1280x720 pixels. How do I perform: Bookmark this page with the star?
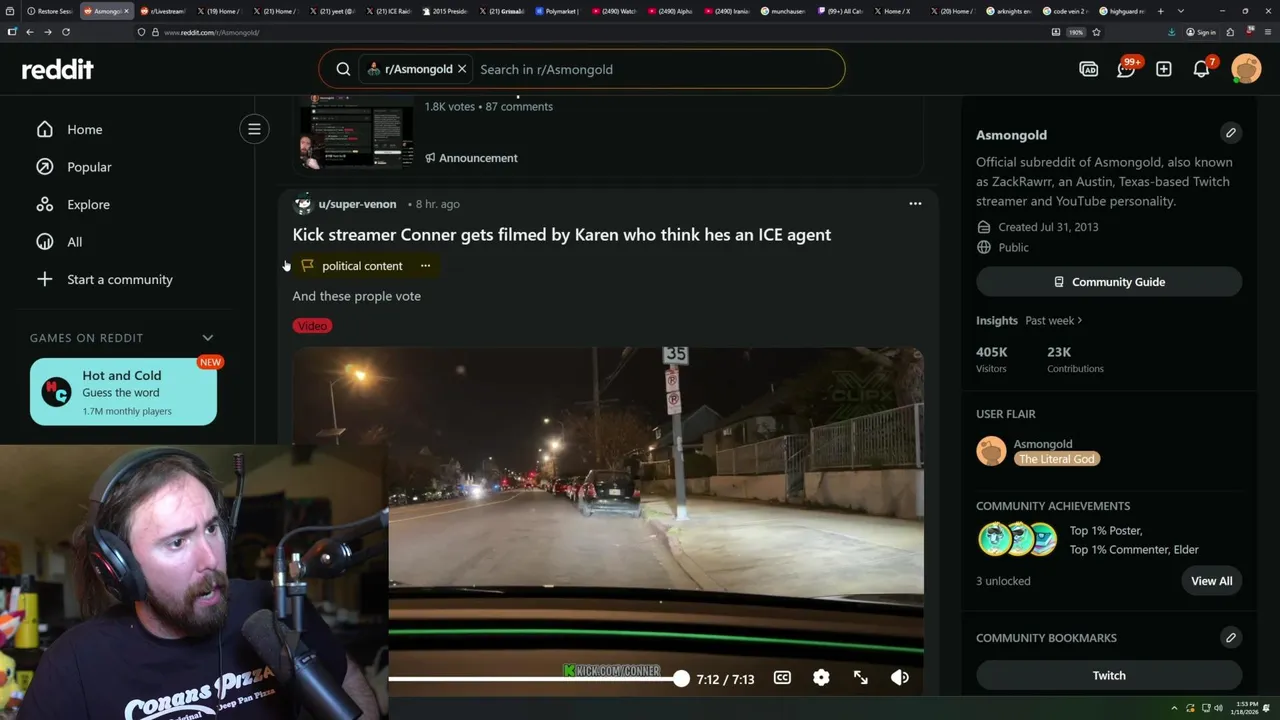tap(1096, 32)
